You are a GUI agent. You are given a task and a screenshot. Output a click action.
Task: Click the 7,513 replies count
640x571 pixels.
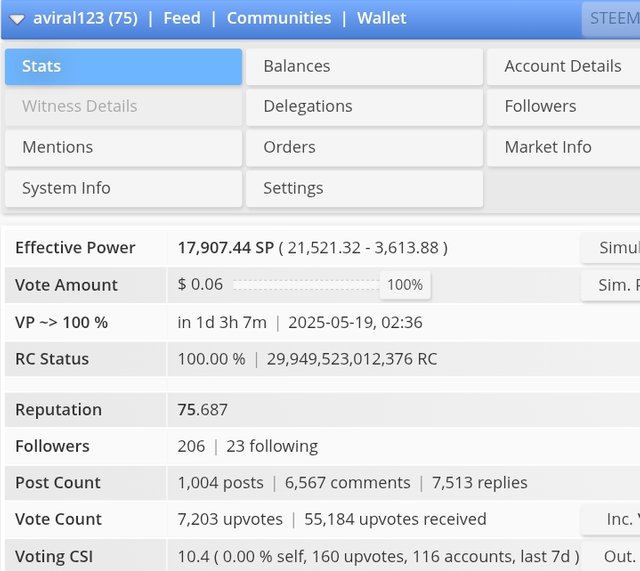pyautogui.click(x=480, y=483)
